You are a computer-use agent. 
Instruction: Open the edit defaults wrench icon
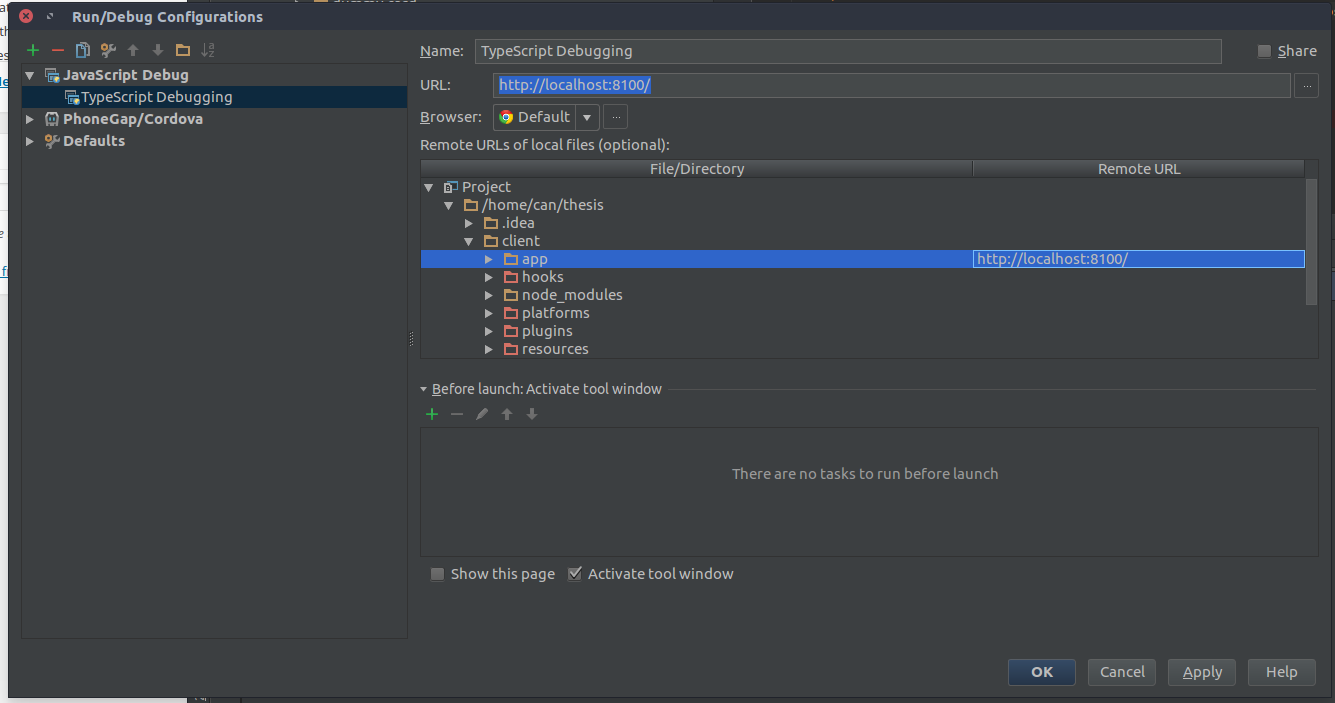coord(108,50)
